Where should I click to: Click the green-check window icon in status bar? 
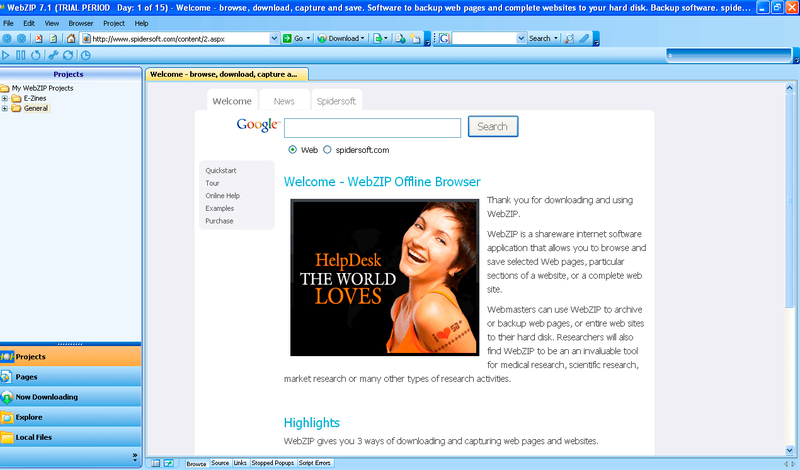coord(168,463)
